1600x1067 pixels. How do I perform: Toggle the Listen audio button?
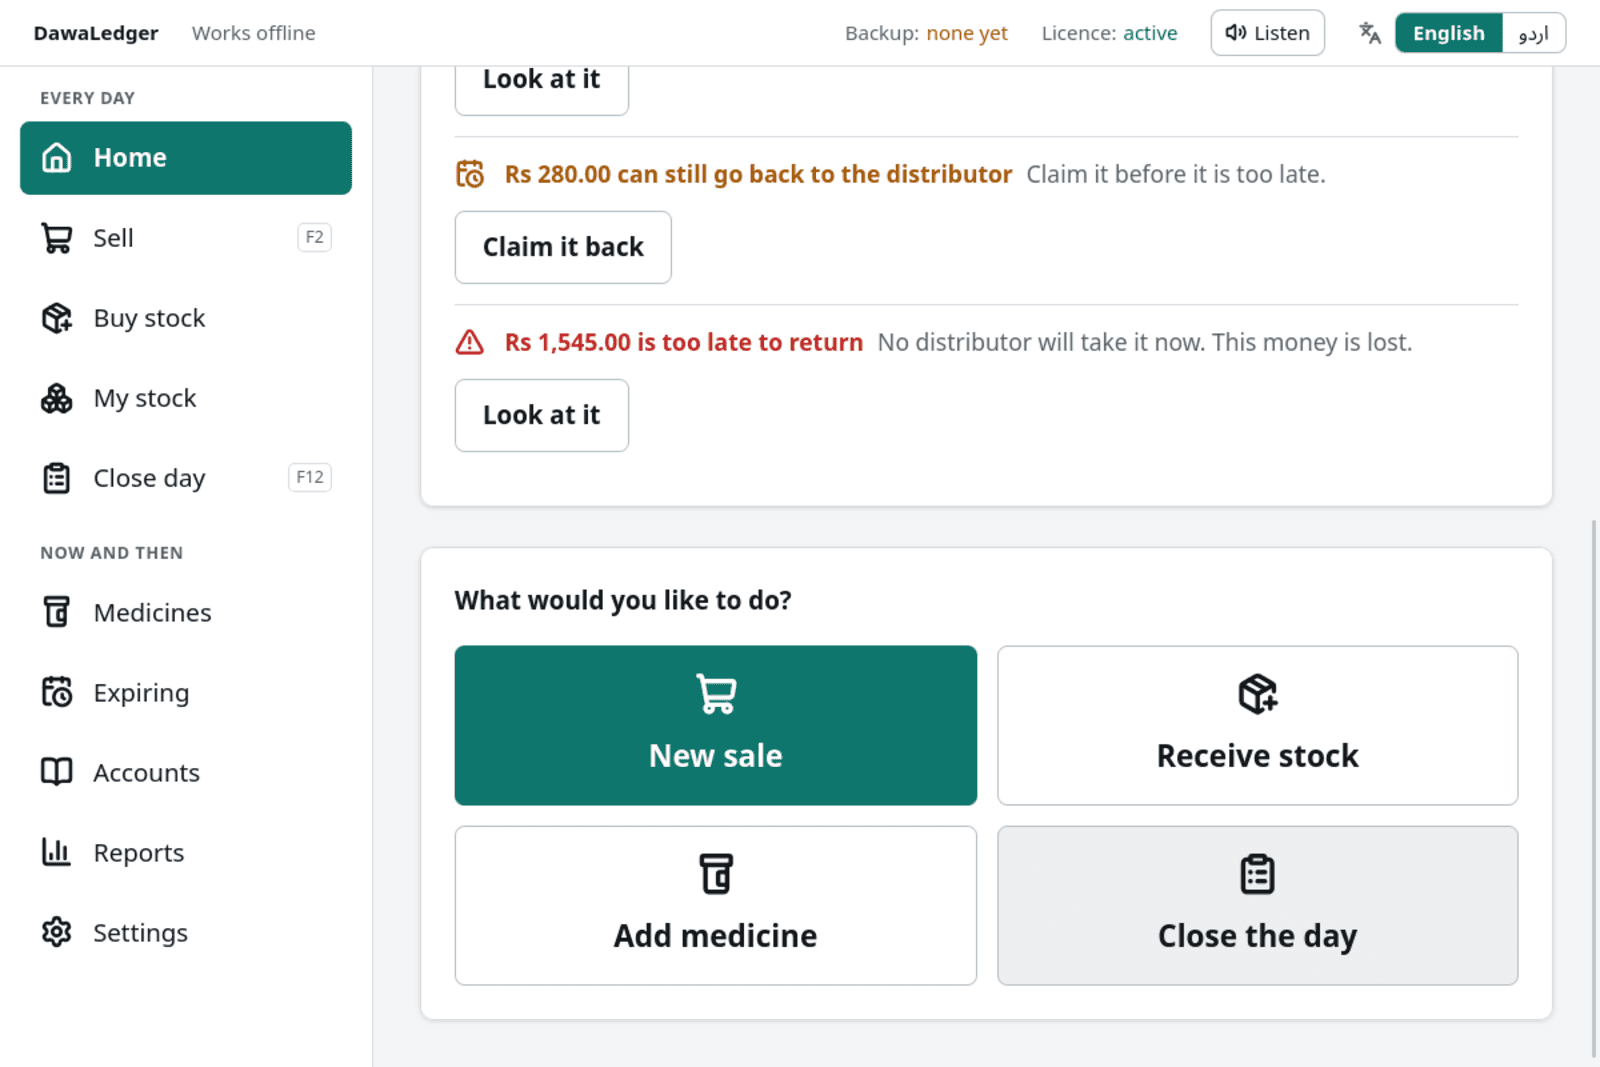coord(1267,33)
